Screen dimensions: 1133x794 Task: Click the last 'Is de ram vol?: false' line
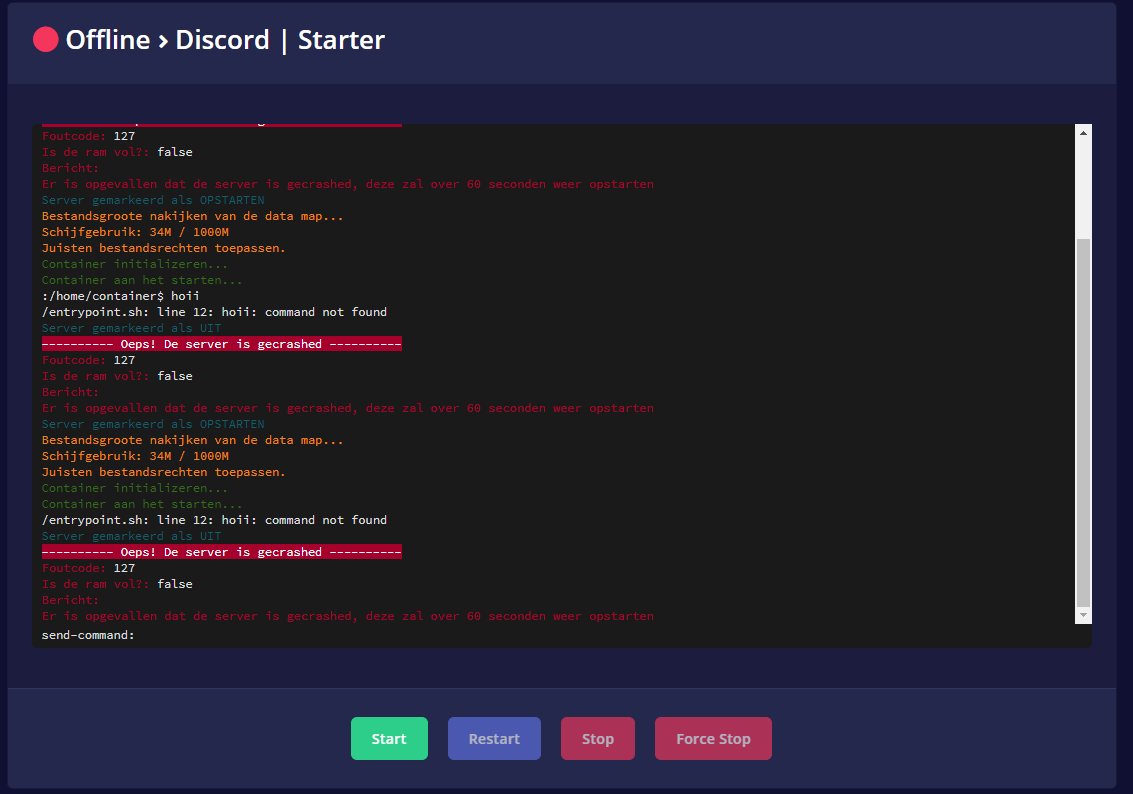click(117, 584)
